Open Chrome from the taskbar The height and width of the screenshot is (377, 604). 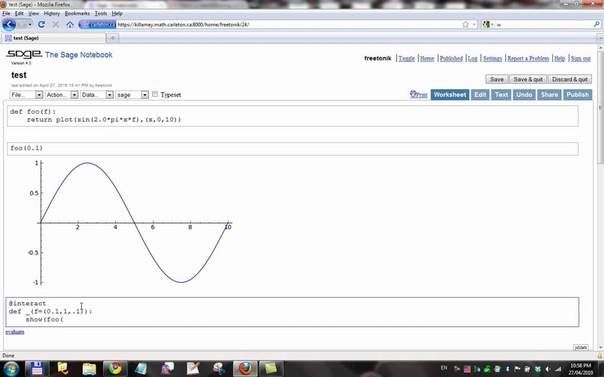(115, 368)
